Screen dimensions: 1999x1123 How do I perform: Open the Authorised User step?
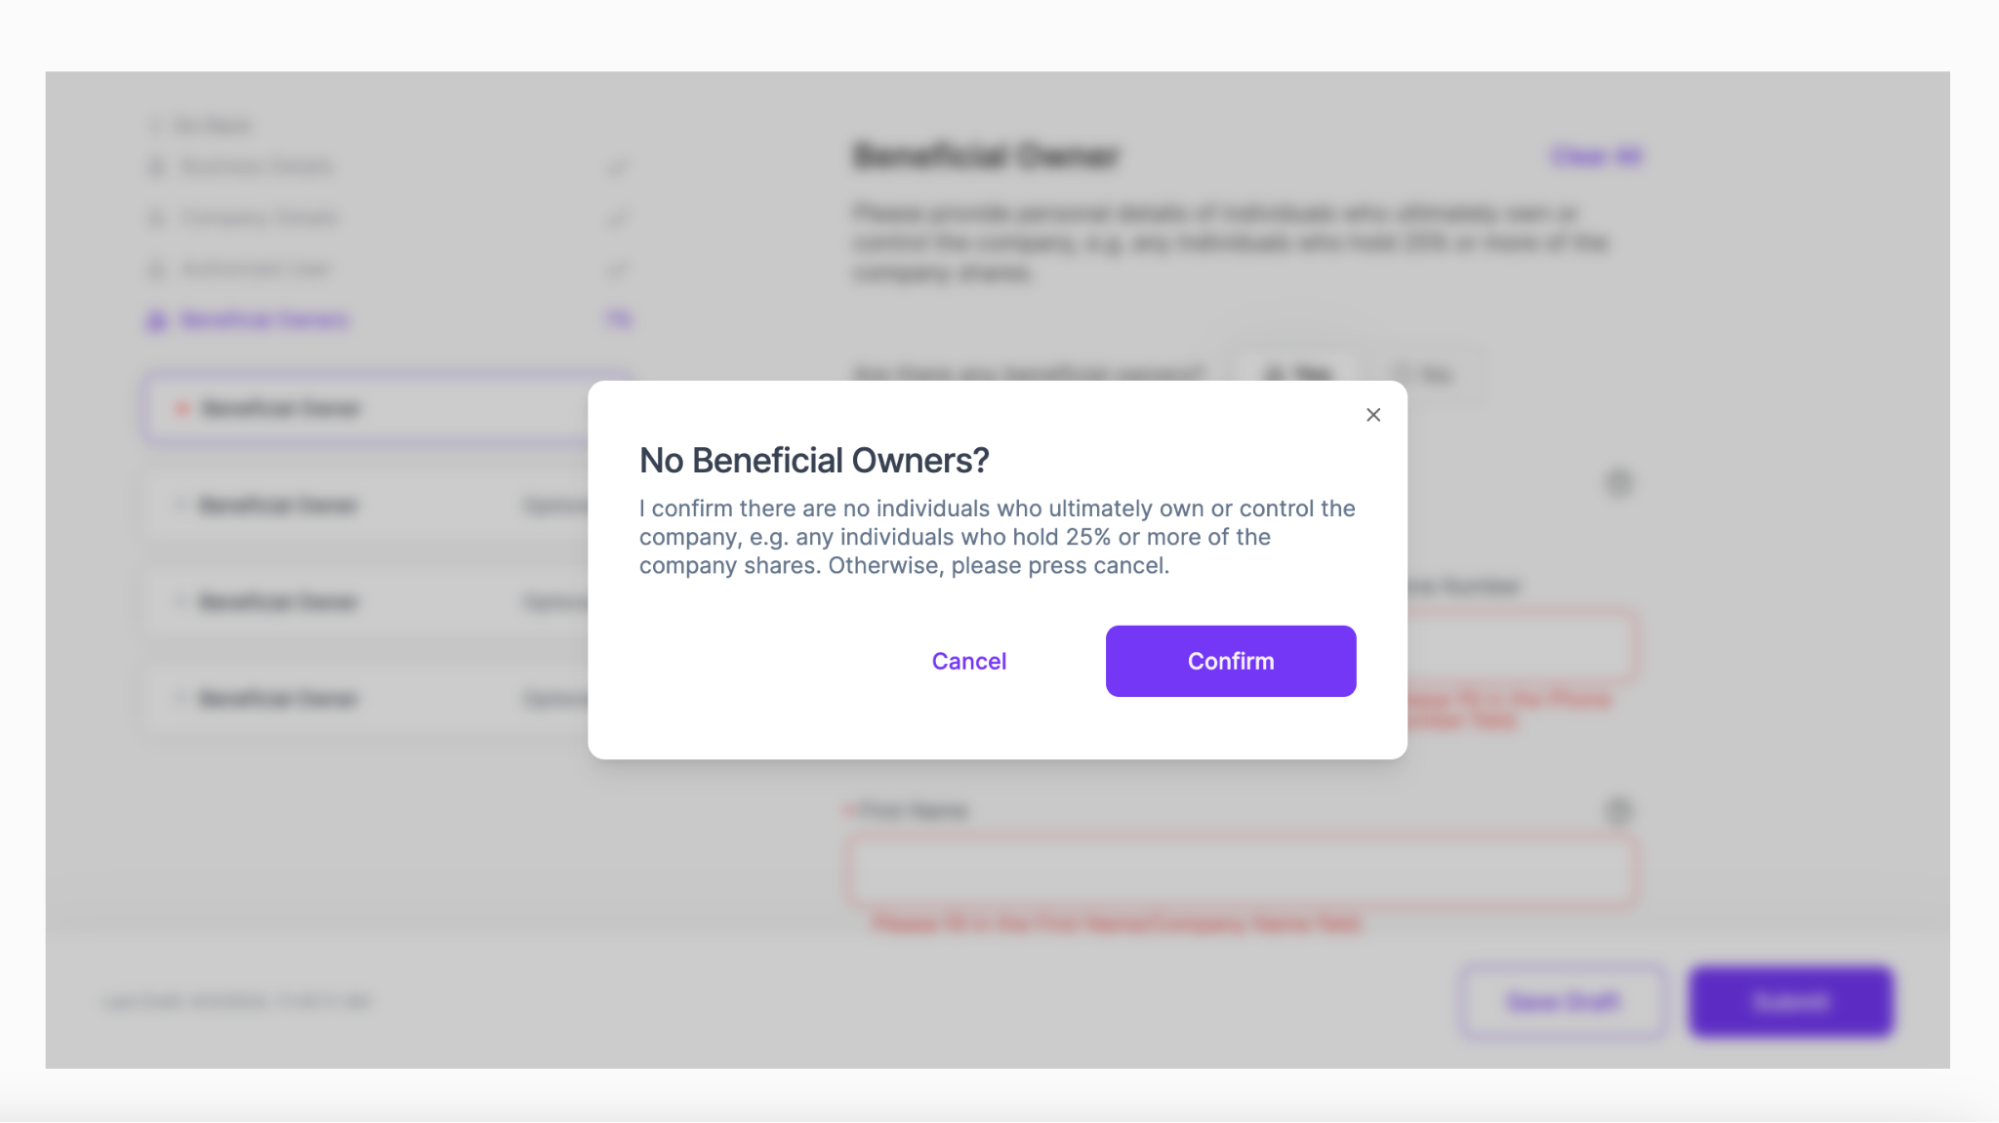click(255, 269)
